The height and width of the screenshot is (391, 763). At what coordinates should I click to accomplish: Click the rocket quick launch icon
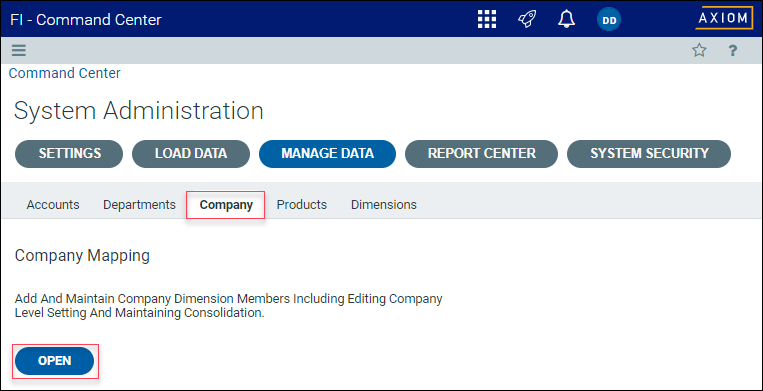[527, 19]
